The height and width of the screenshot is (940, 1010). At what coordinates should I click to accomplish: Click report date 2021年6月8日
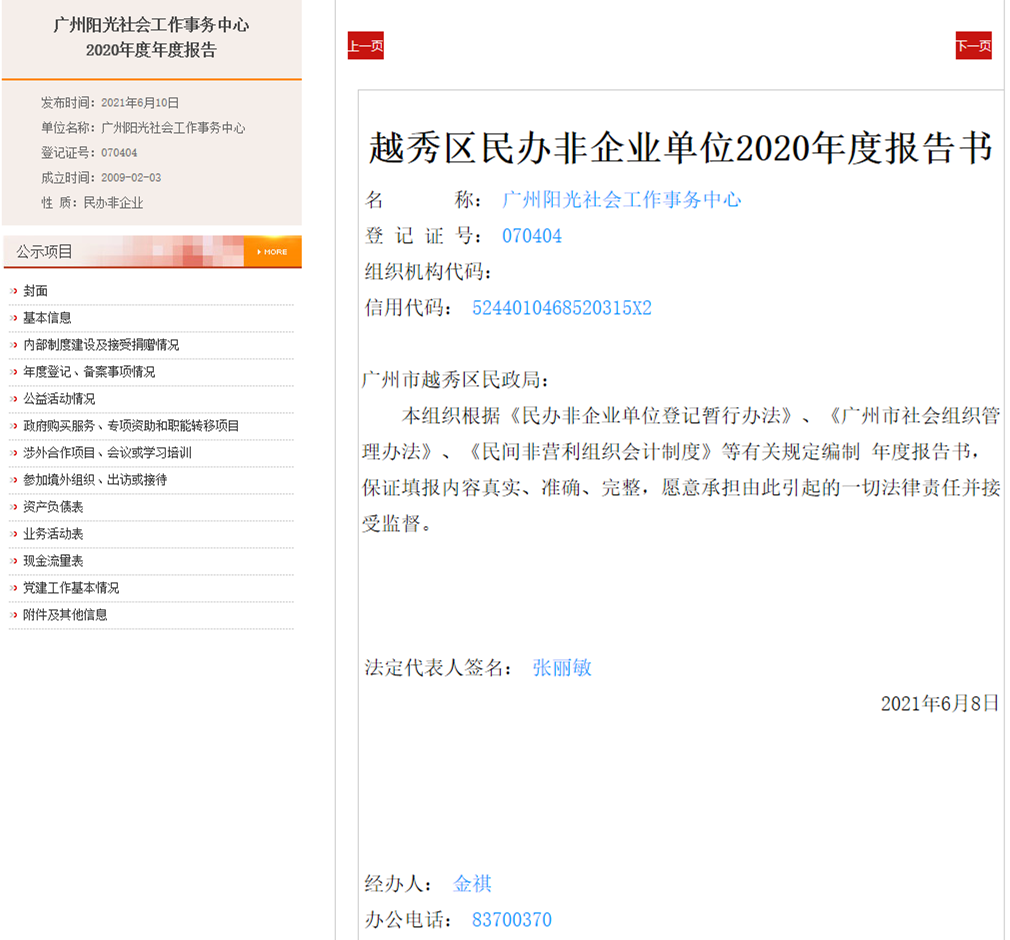pyautogui.click(x=940, y=704)
